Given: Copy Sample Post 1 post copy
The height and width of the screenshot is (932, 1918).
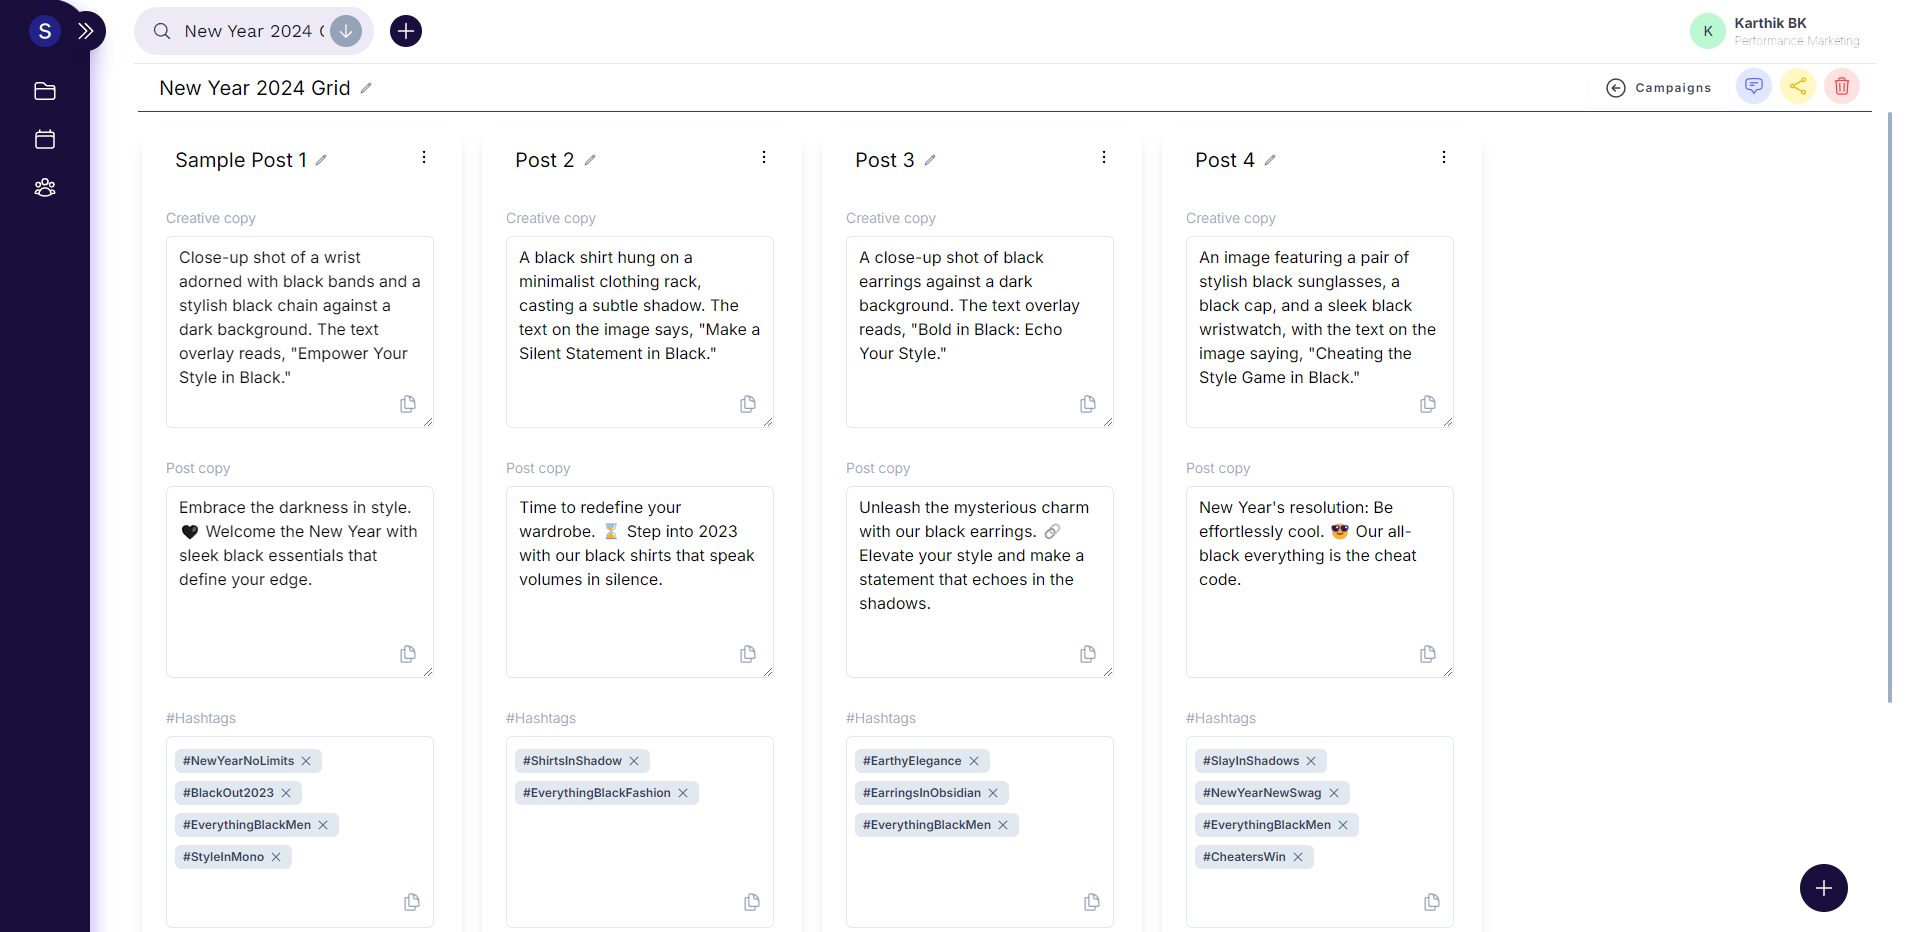Looking at the screenshot, I should [x=408, y=654].
